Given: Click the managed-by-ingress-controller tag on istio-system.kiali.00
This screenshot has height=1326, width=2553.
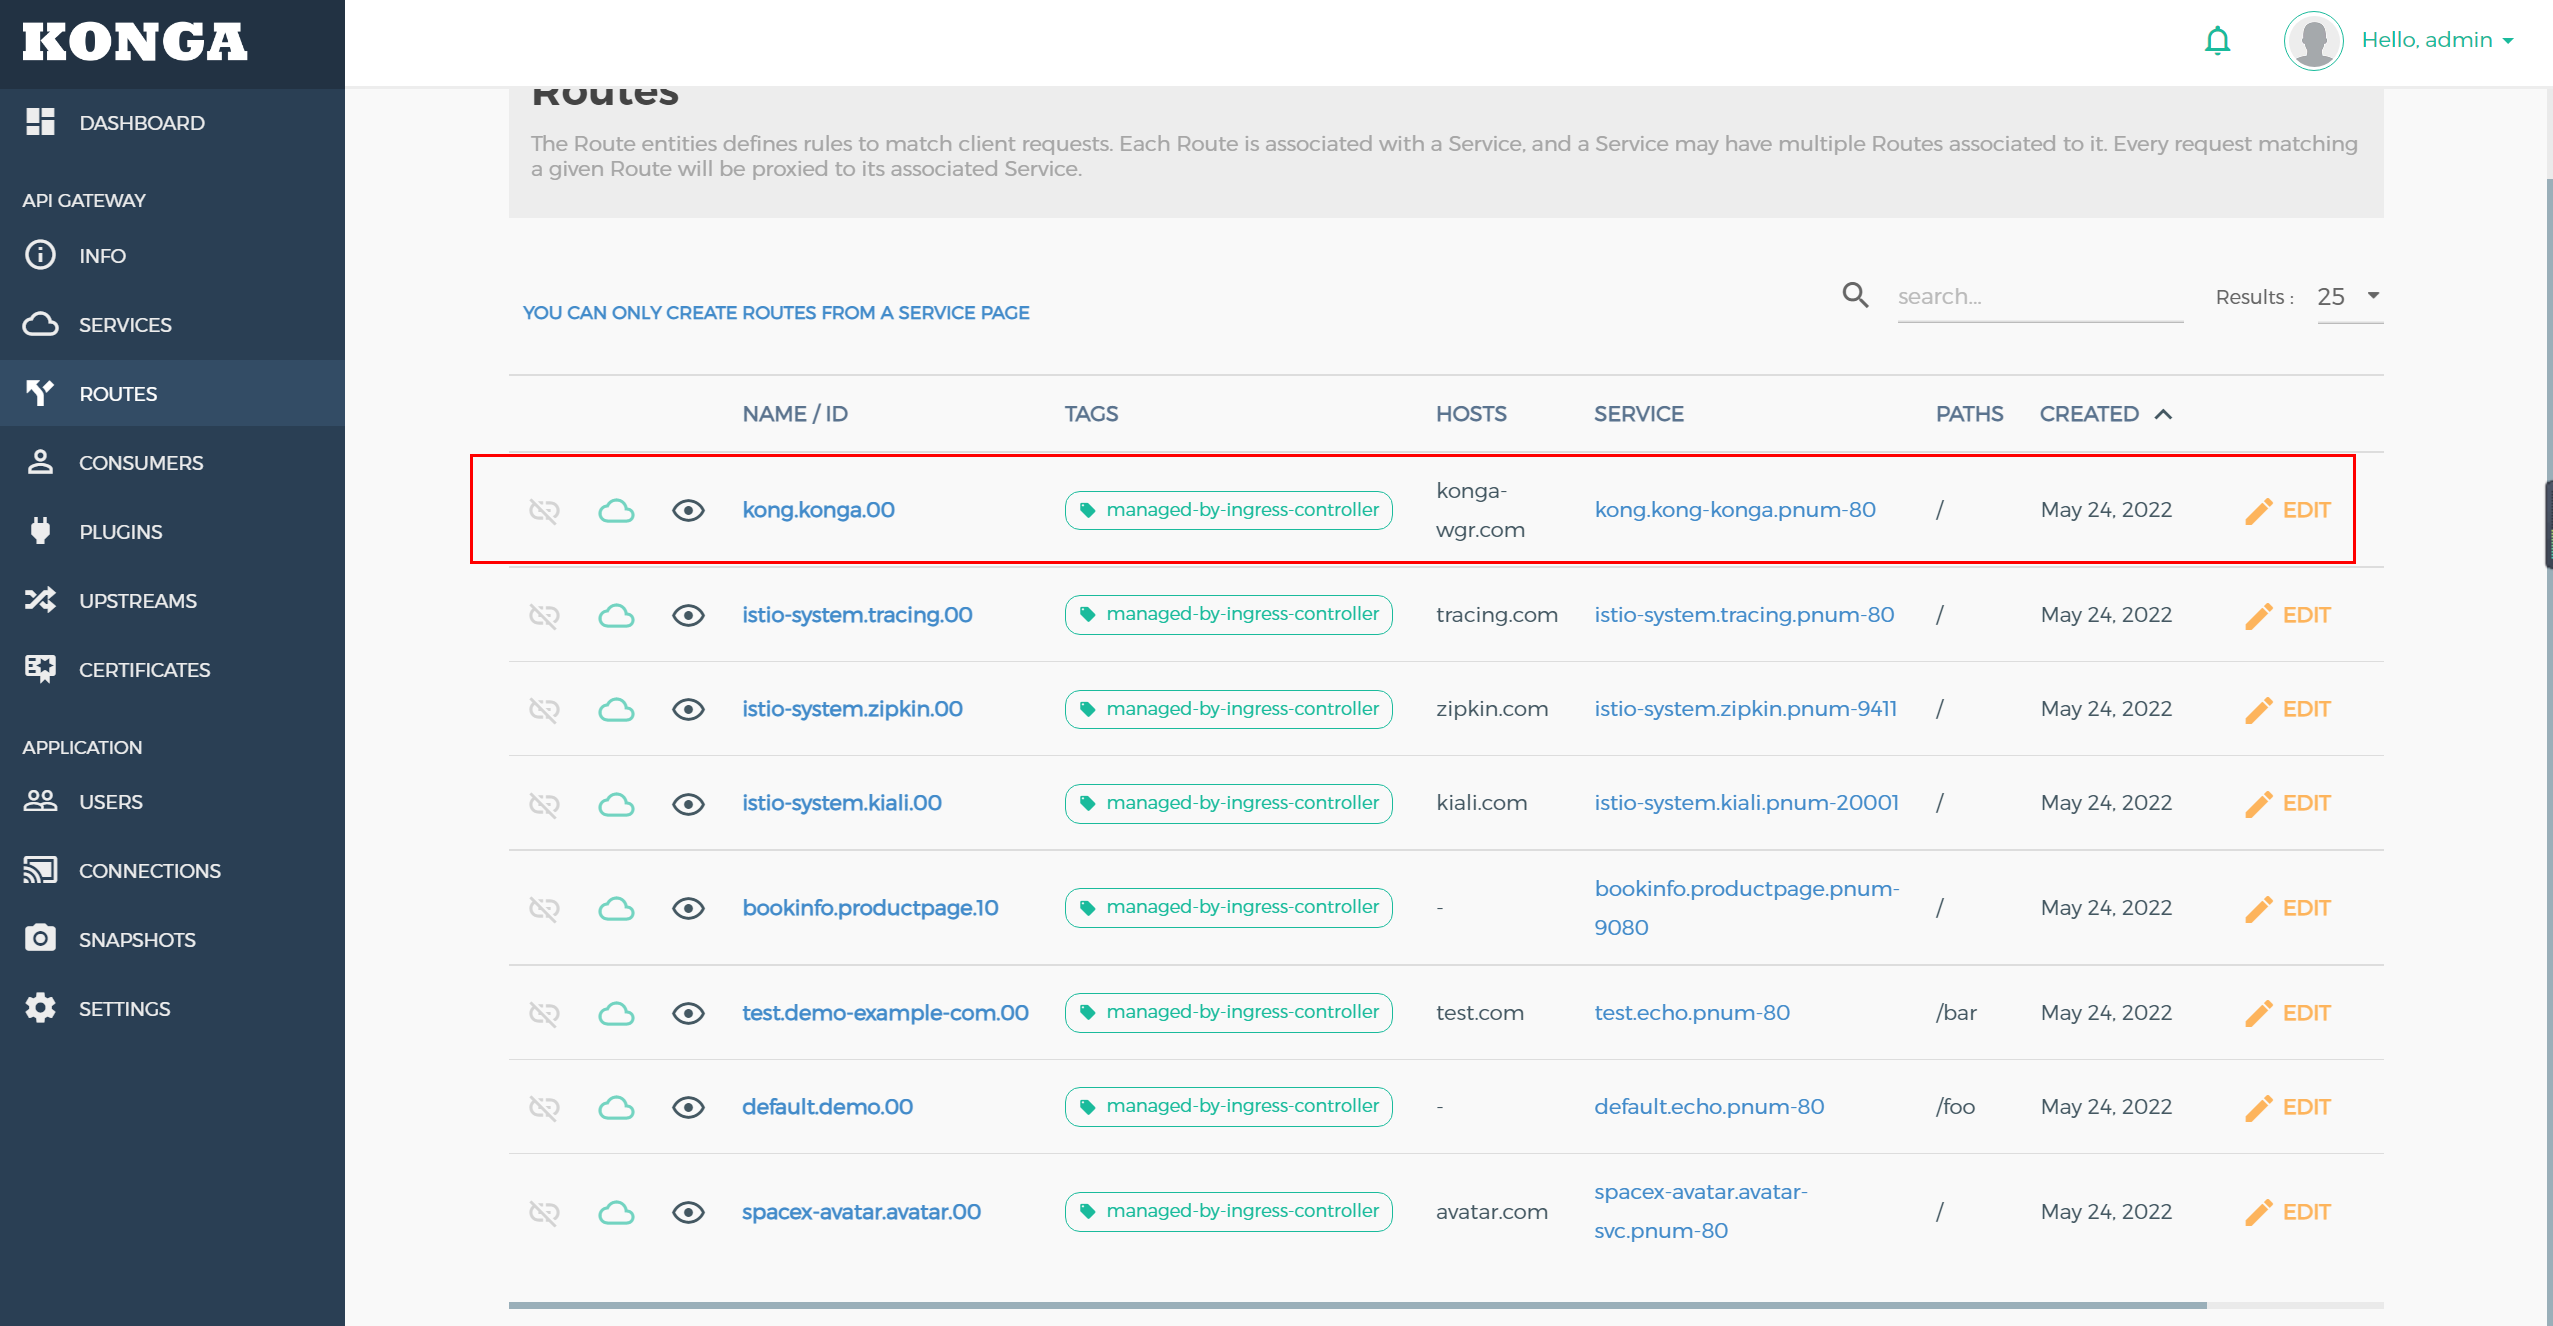Looking at the screenshot, I should tap(1228, 804).
